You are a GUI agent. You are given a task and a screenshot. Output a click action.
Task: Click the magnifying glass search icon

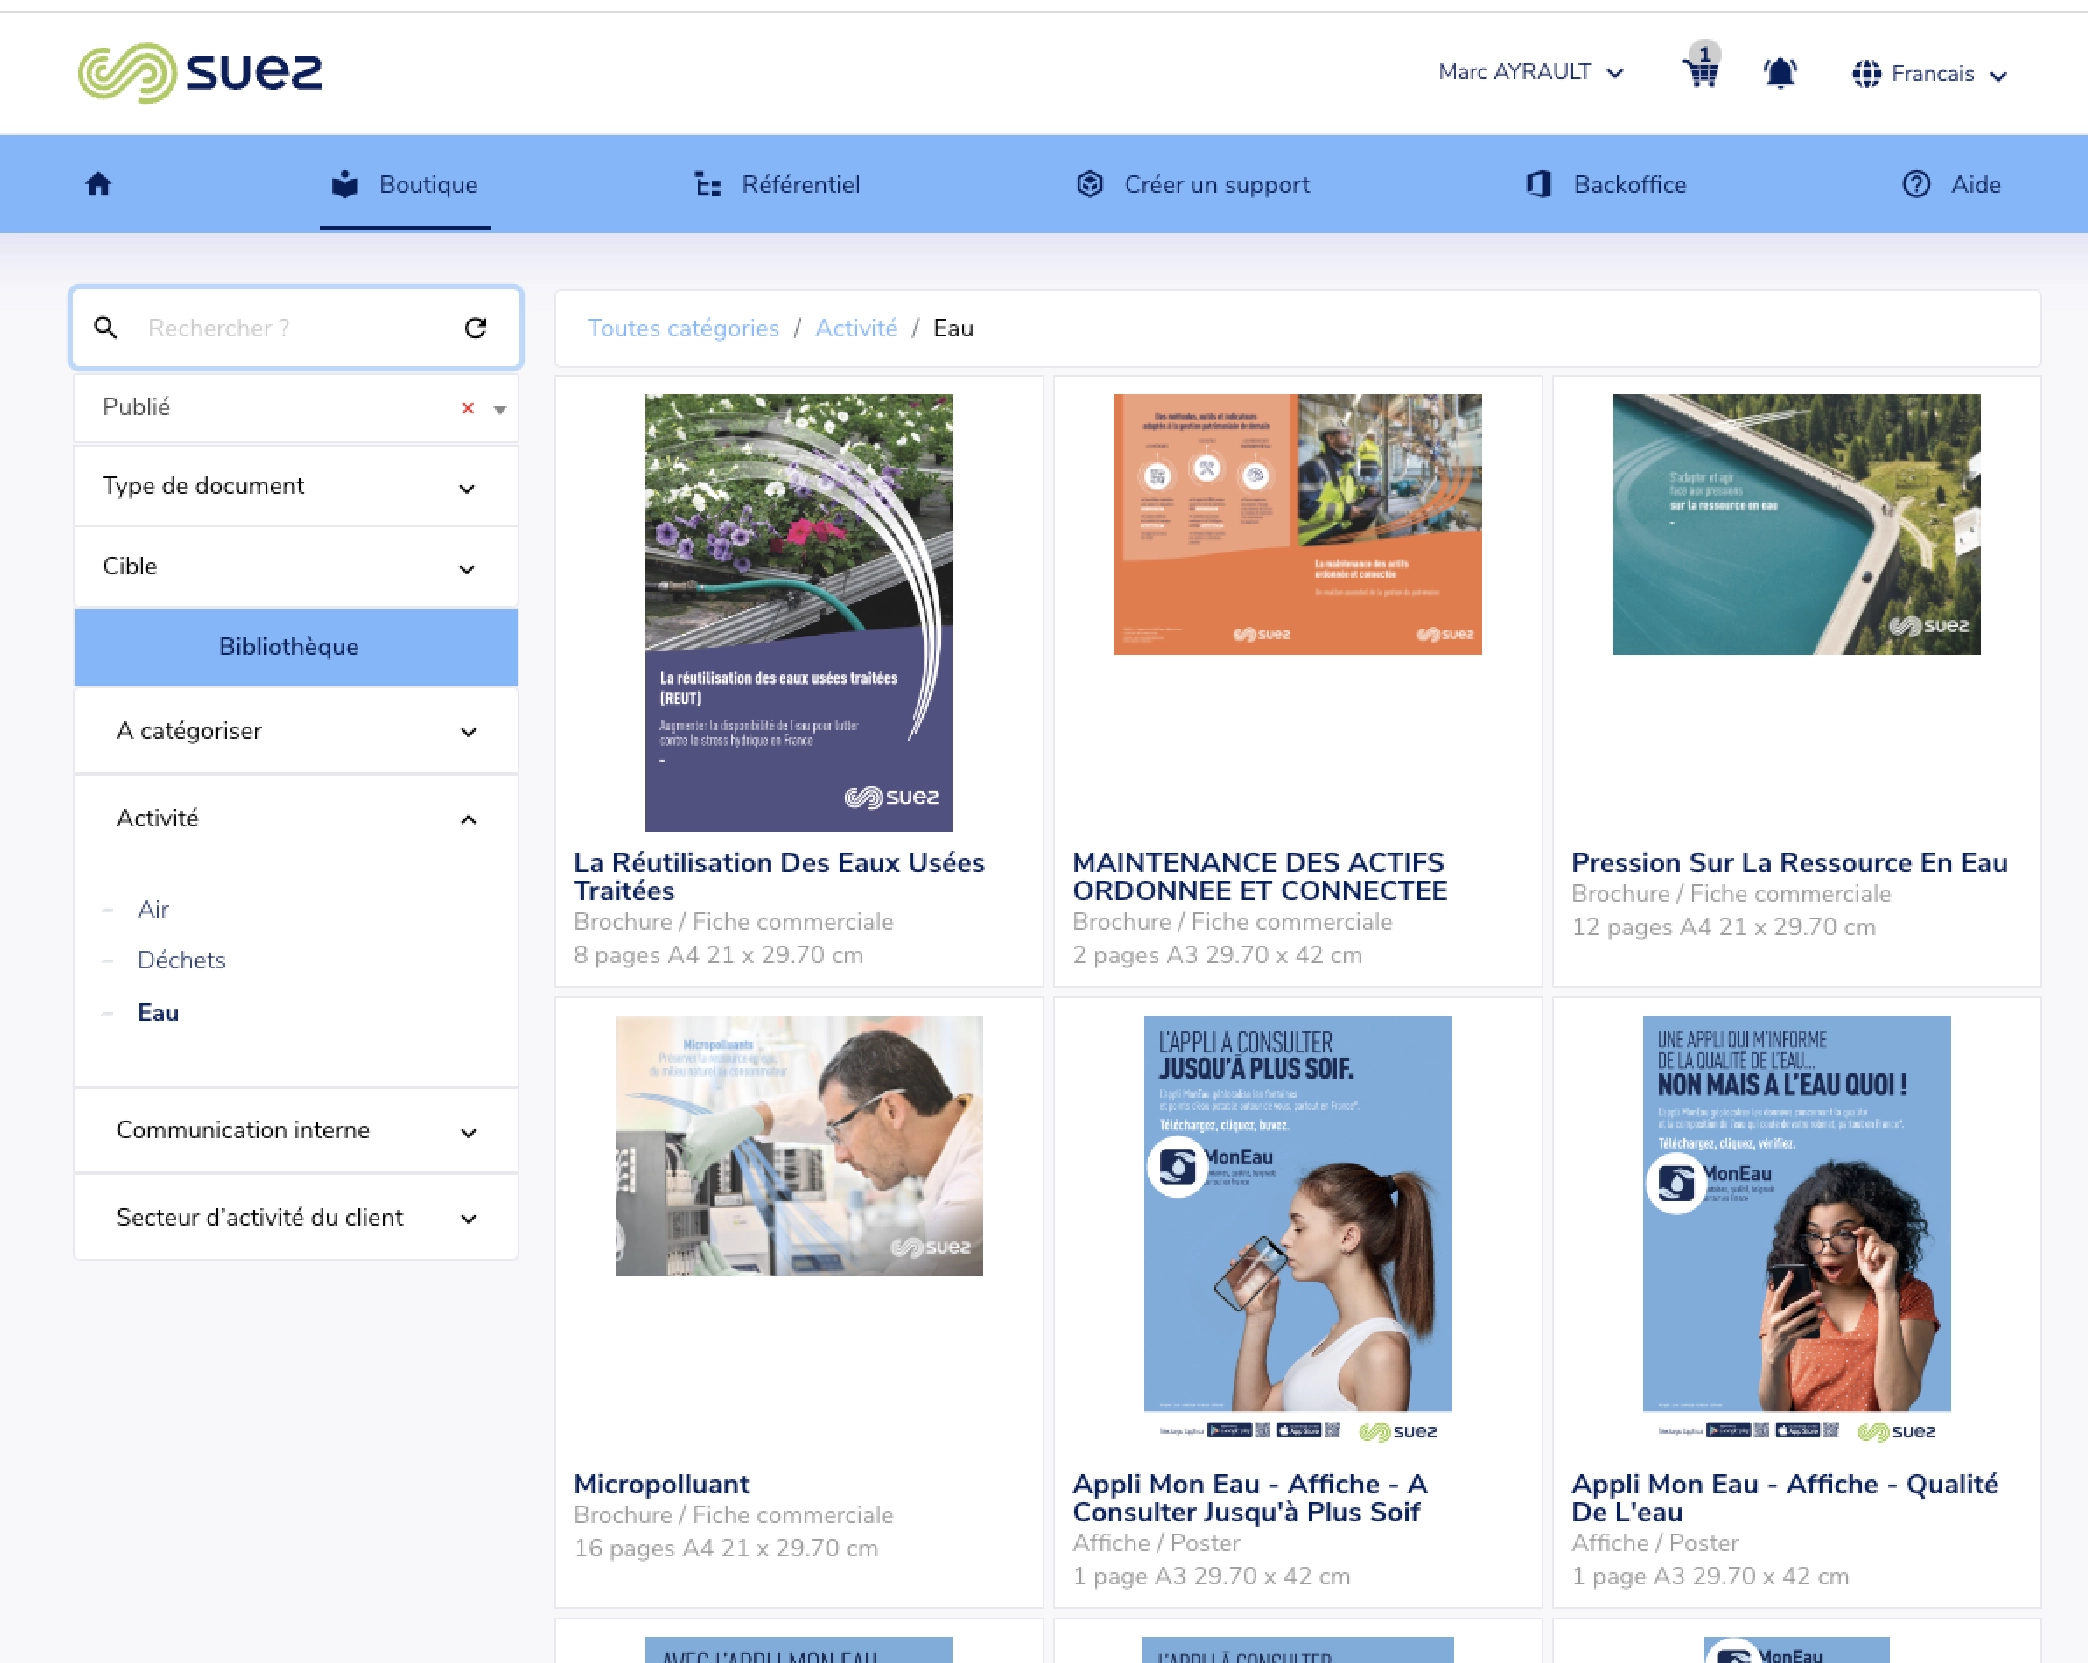106,327
